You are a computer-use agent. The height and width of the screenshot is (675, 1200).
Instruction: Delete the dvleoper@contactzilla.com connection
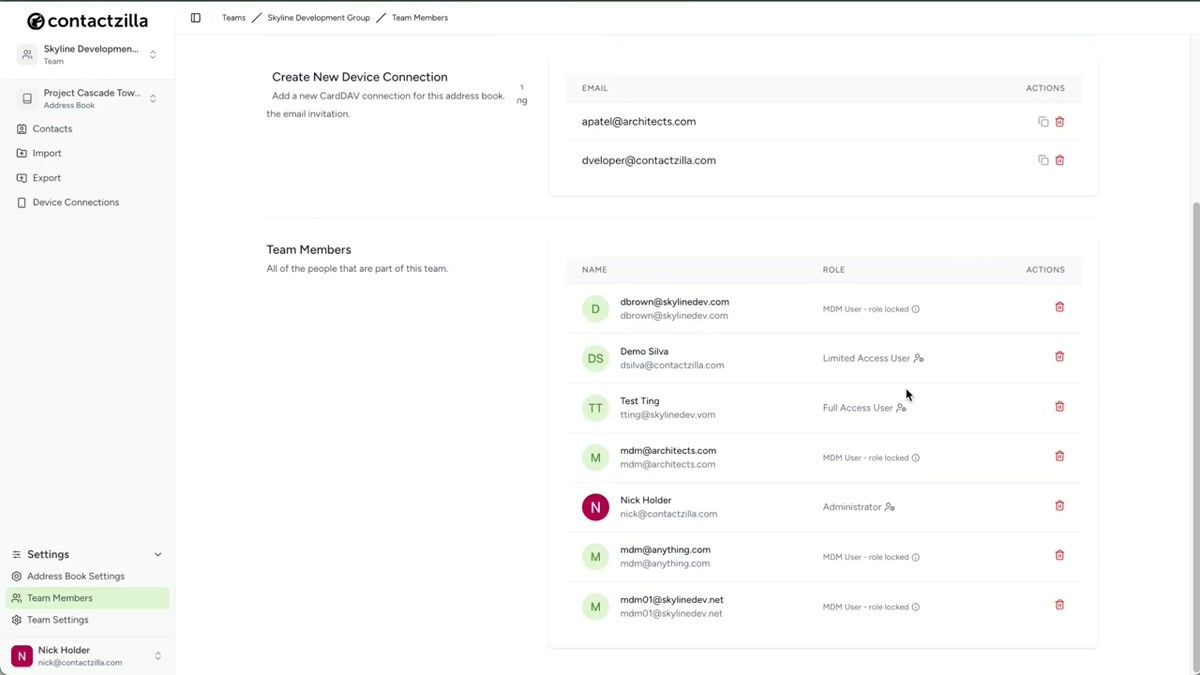(x=1059, y=159)
